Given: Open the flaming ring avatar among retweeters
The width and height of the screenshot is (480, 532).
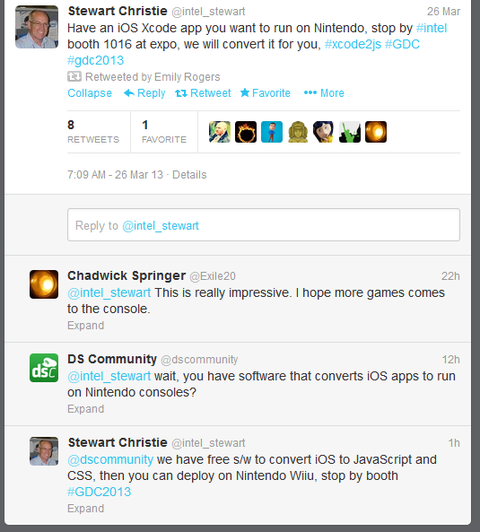Looking at the screenshot, I should pos(246,132).
